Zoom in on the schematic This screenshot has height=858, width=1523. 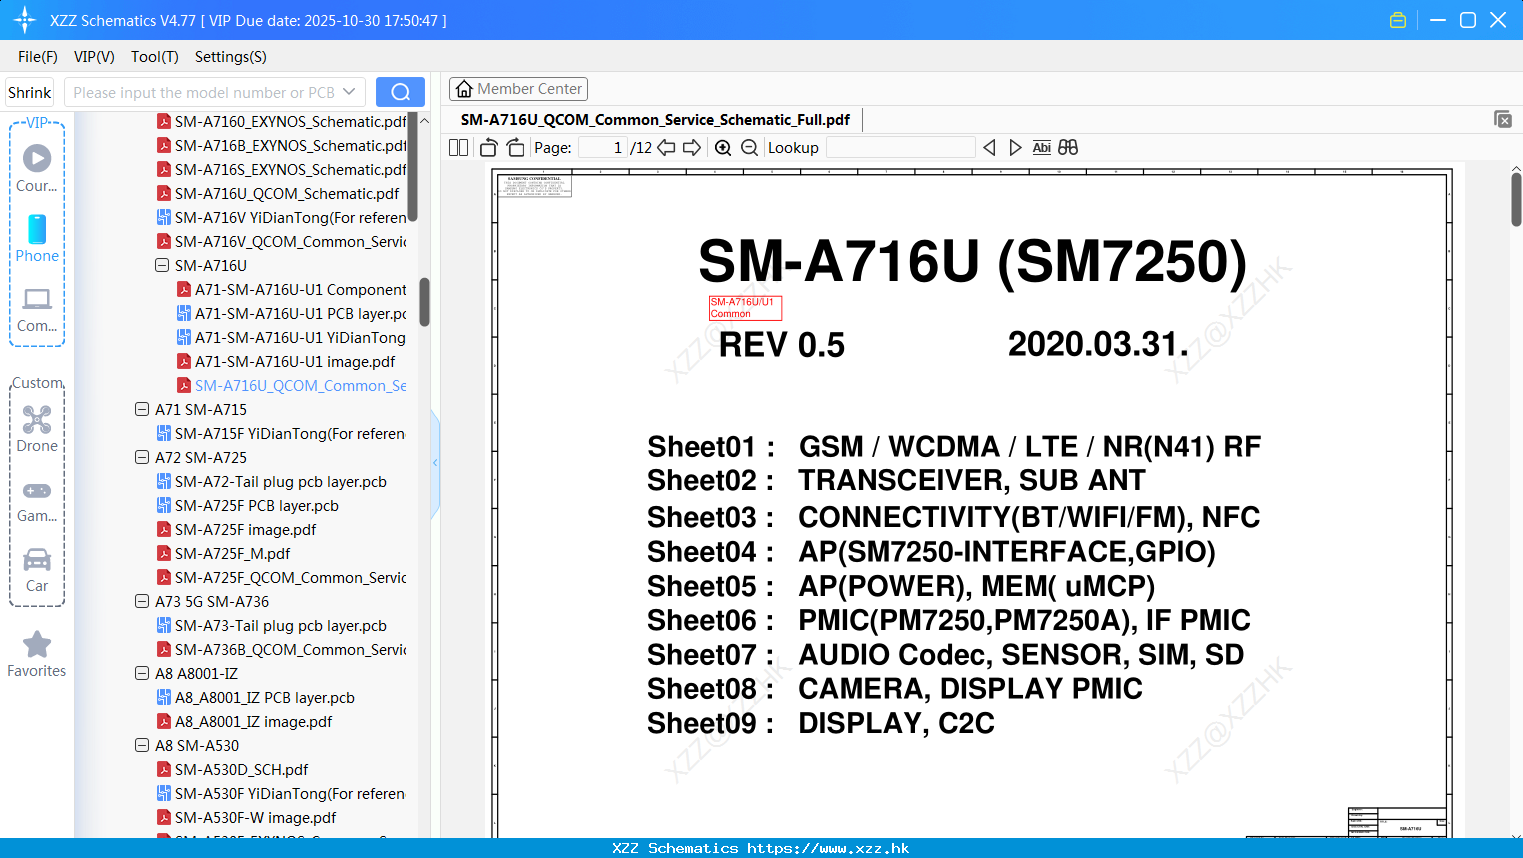[723, 147]
